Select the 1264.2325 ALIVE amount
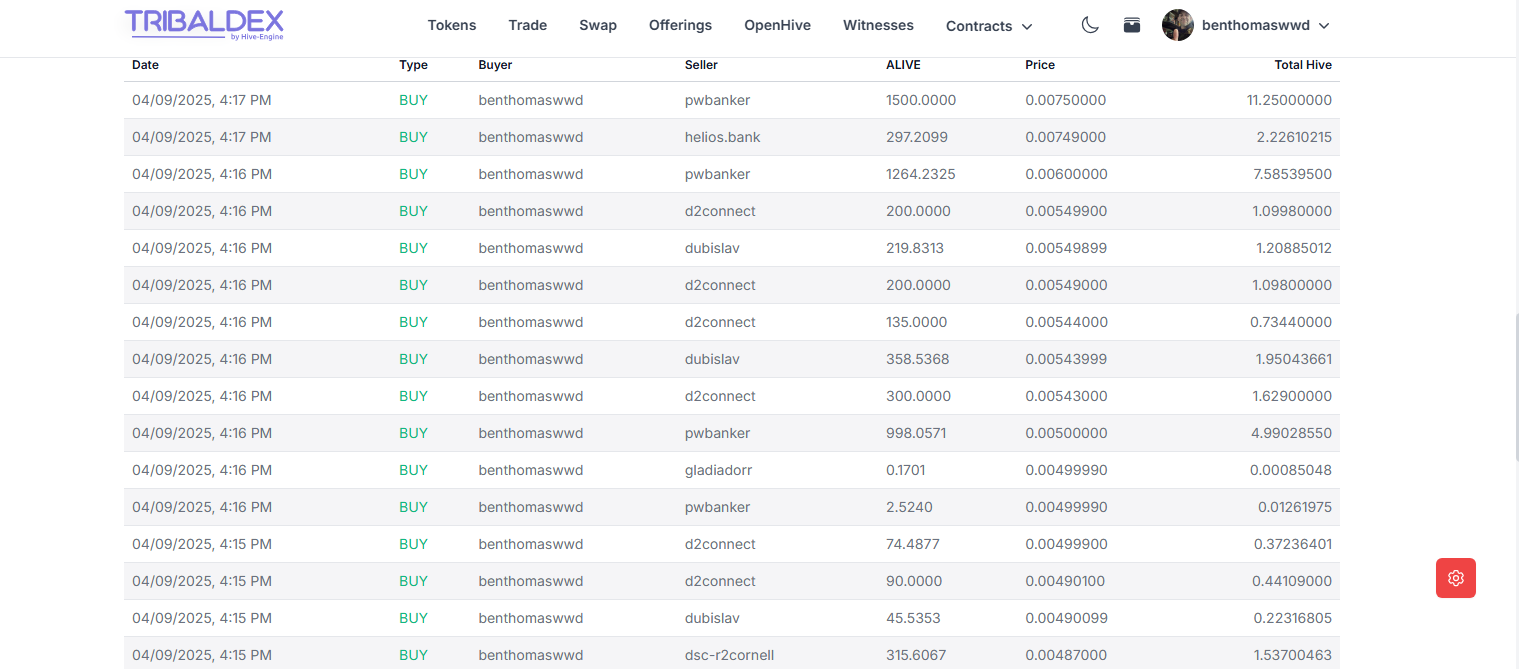This screenshot has height=669, width=1519. click(921, 174)
